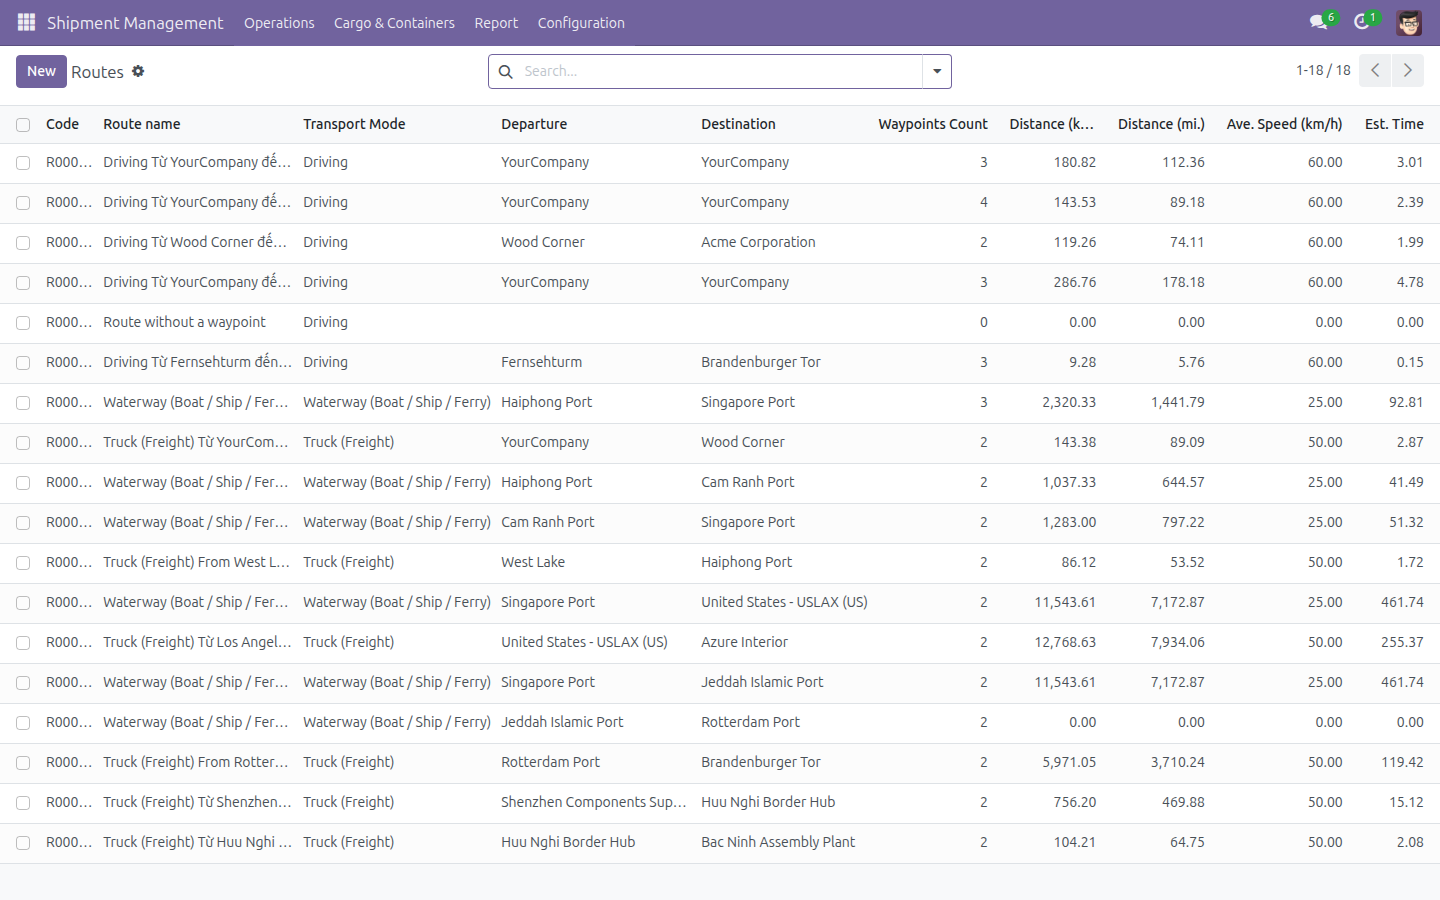Click the New button
The image size is (1440, 900).
click(x=41, y=71)
